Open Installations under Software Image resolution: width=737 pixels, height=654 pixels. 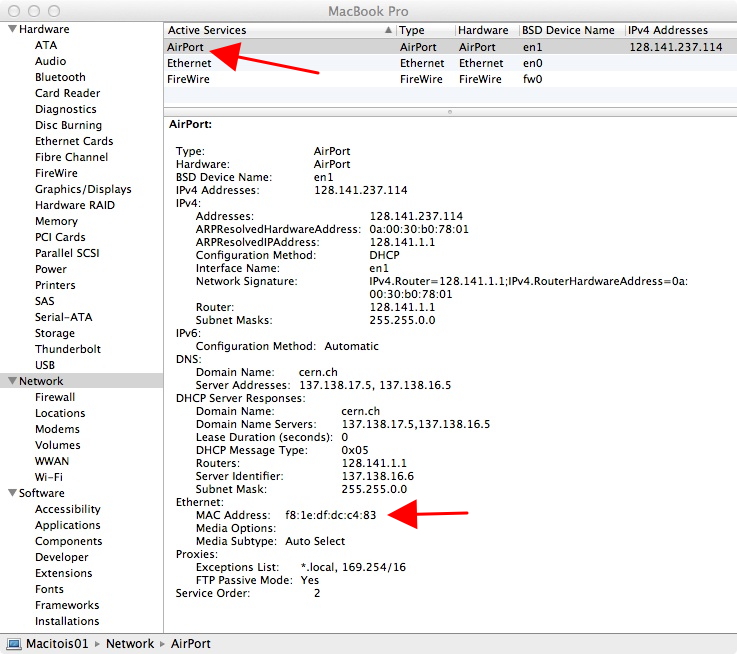67,621
